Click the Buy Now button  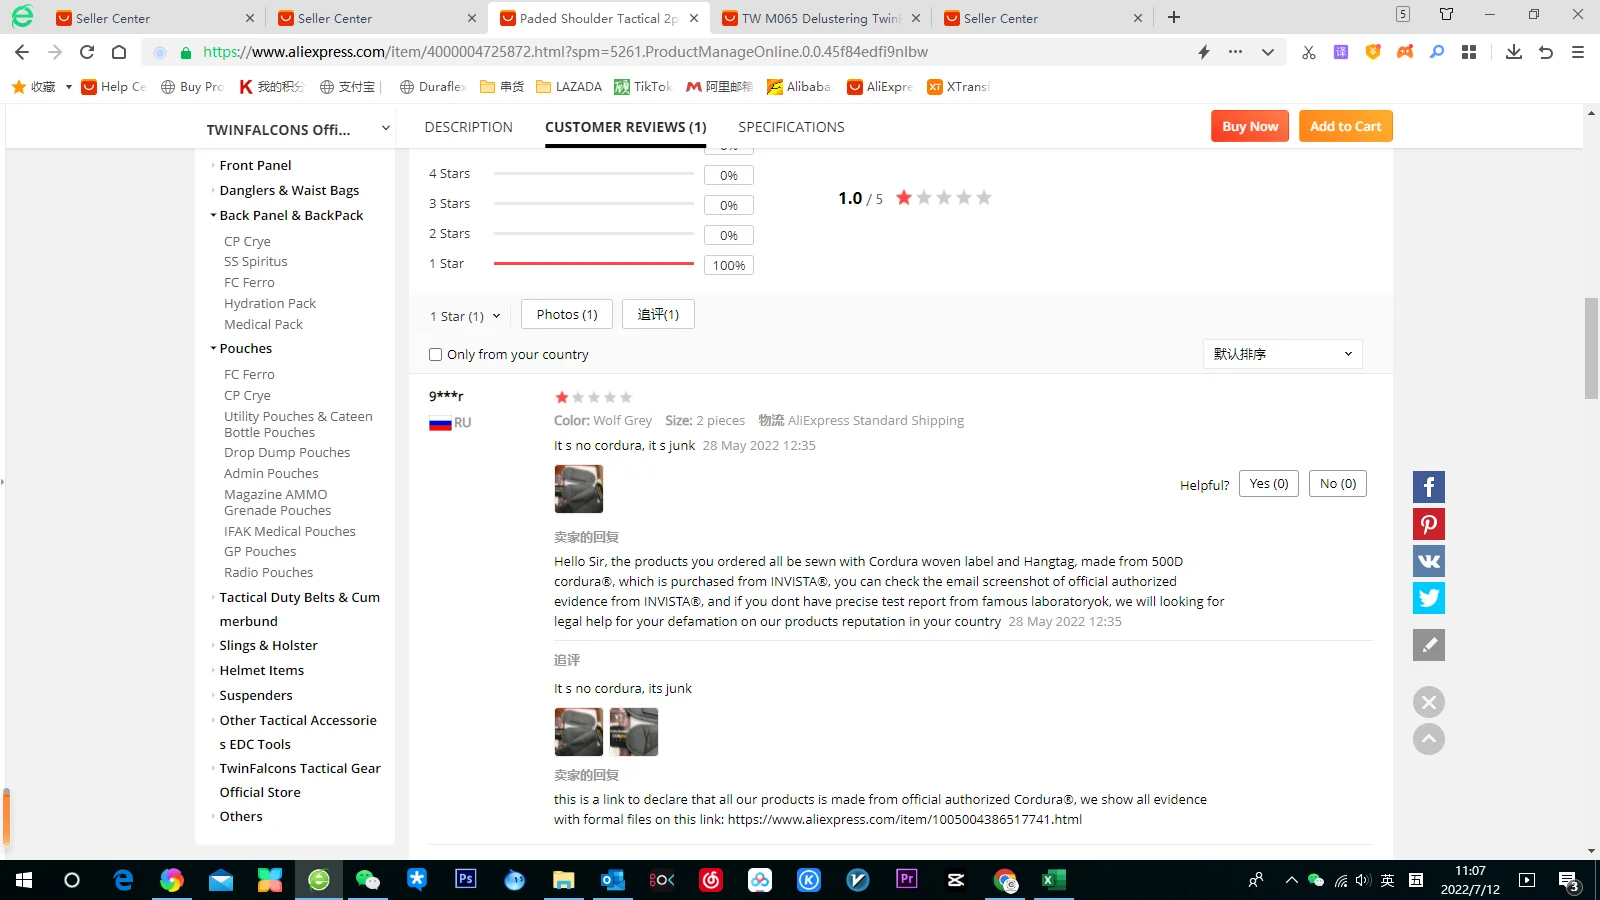[1250, 126]
